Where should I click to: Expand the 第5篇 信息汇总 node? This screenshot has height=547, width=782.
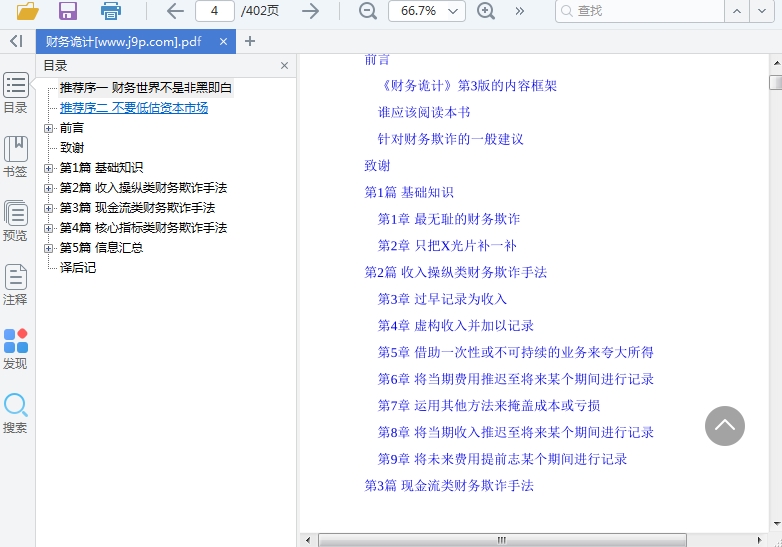point(48,248)
